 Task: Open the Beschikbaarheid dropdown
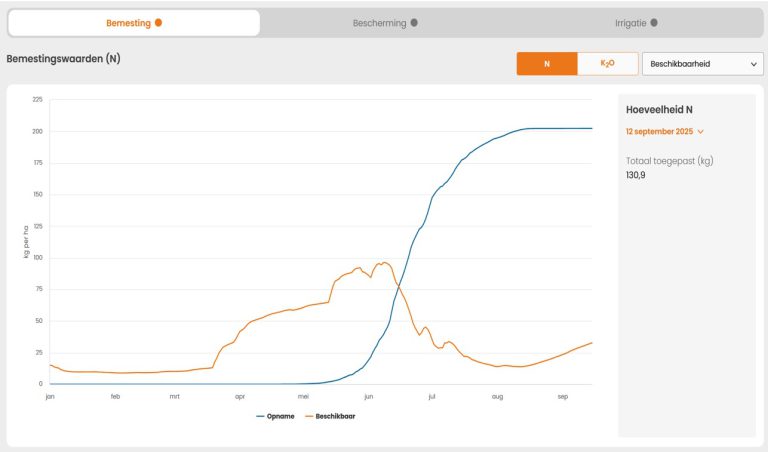[702, 64]
